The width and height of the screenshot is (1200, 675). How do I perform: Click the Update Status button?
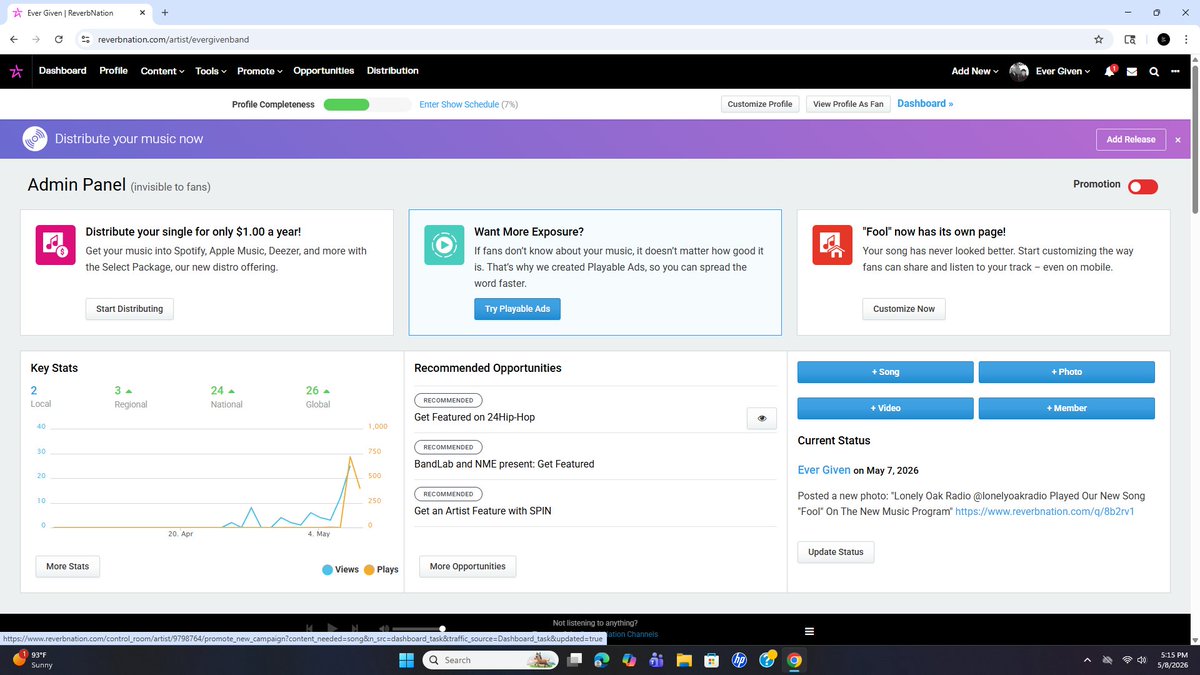click(836, 552)
